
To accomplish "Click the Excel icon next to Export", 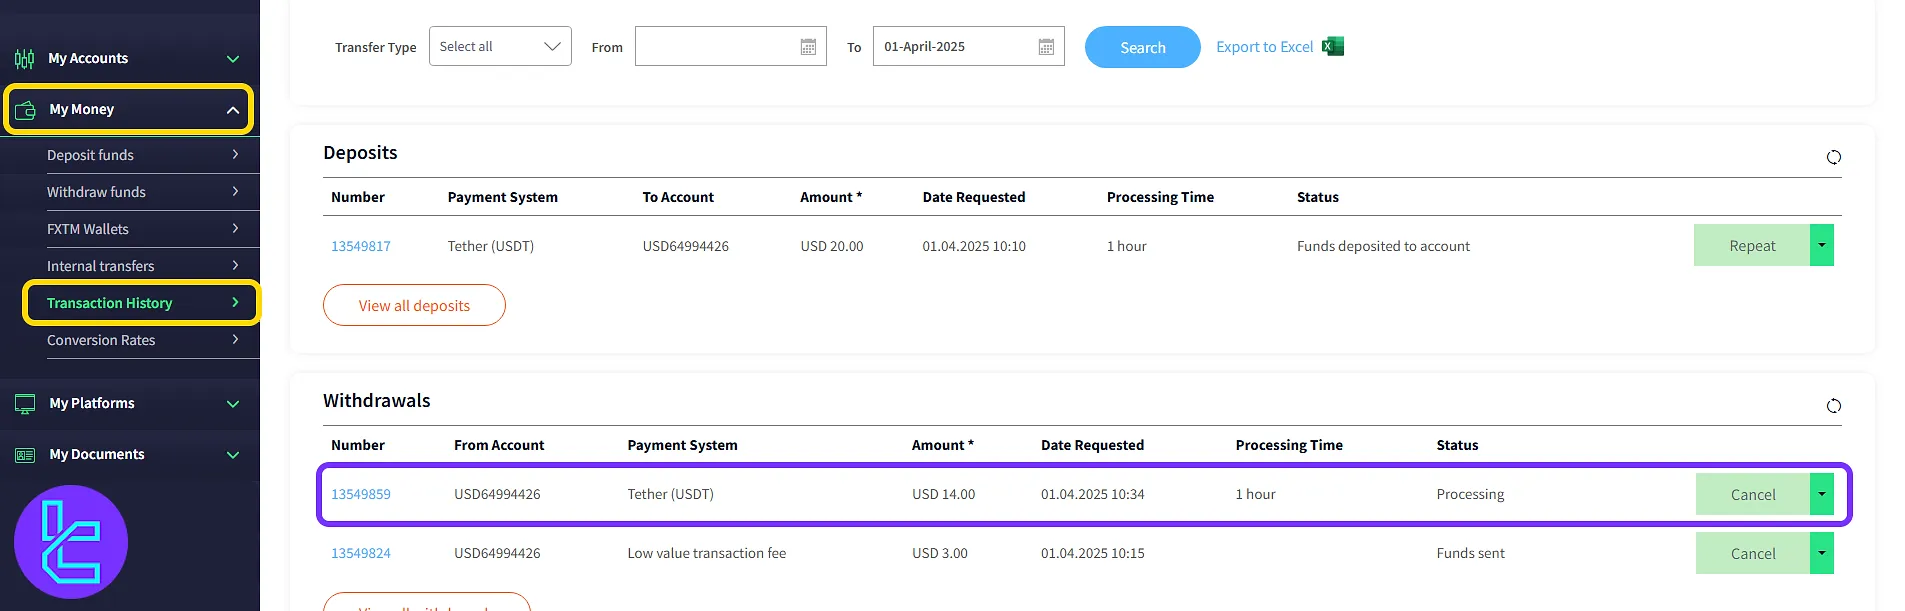I will point(1333,46).
